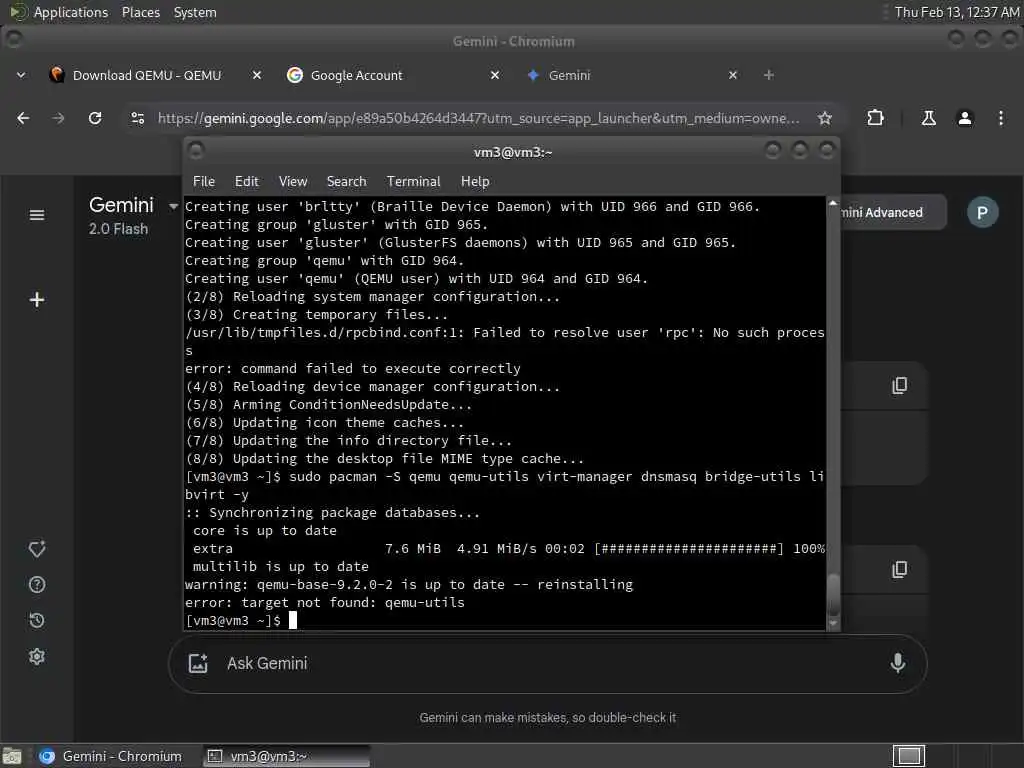This screenshot has width=1024, height=768.
Task: Open the Extensions puzzle icon
Action: (x=875, y=118)
